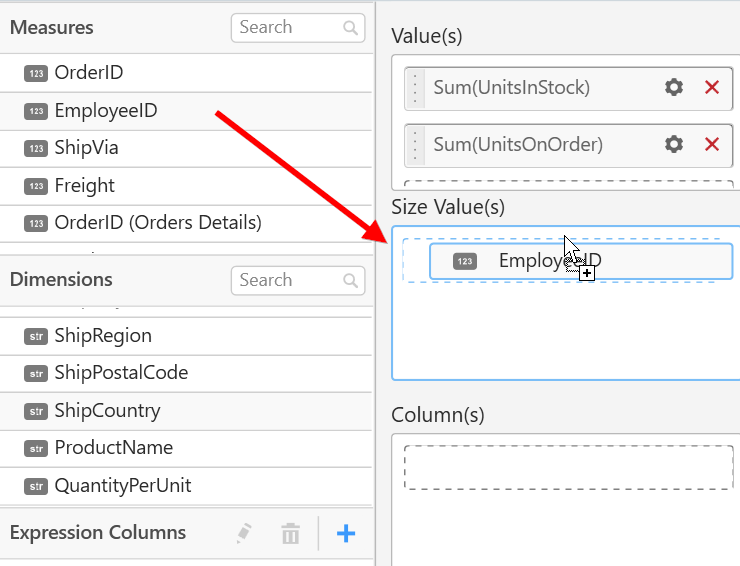Remove Sum(UnitsInStock) with red X
Image resolution: width=740 pixels, height=566 pixels.
pos(712,88)
